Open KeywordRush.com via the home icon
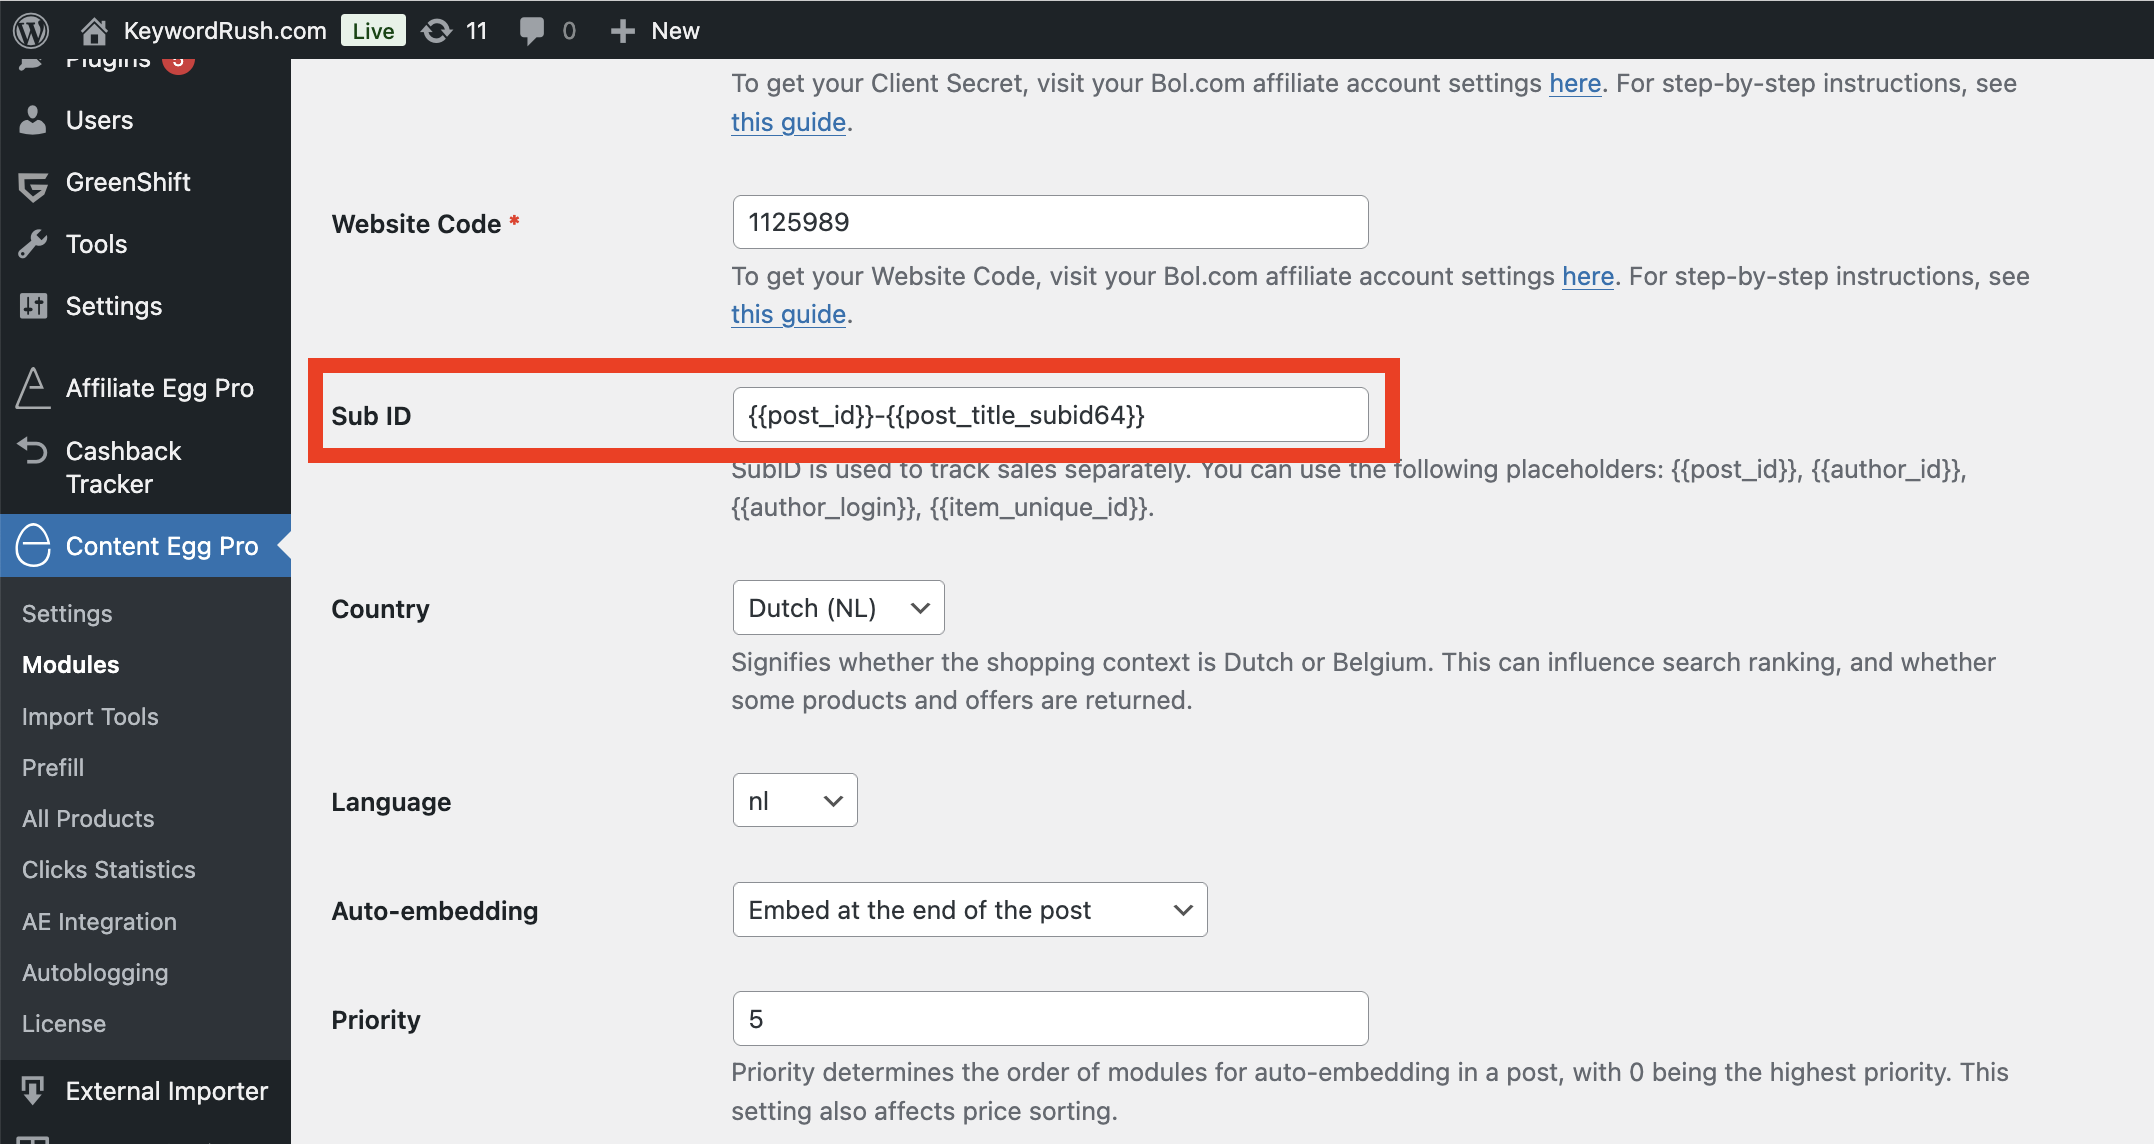This screenshot has width=2154, height=1144. point(94,30)
